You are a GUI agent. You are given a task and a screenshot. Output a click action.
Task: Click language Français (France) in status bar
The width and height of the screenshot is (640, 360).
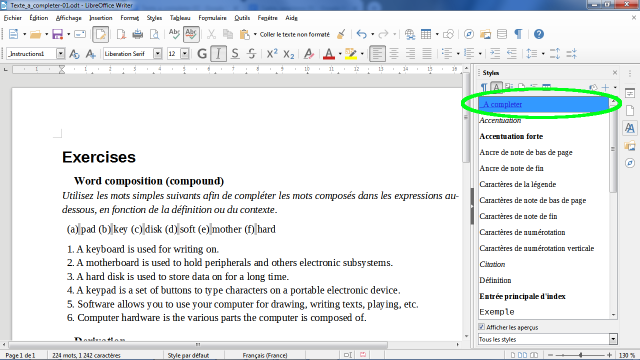[265, 355]
